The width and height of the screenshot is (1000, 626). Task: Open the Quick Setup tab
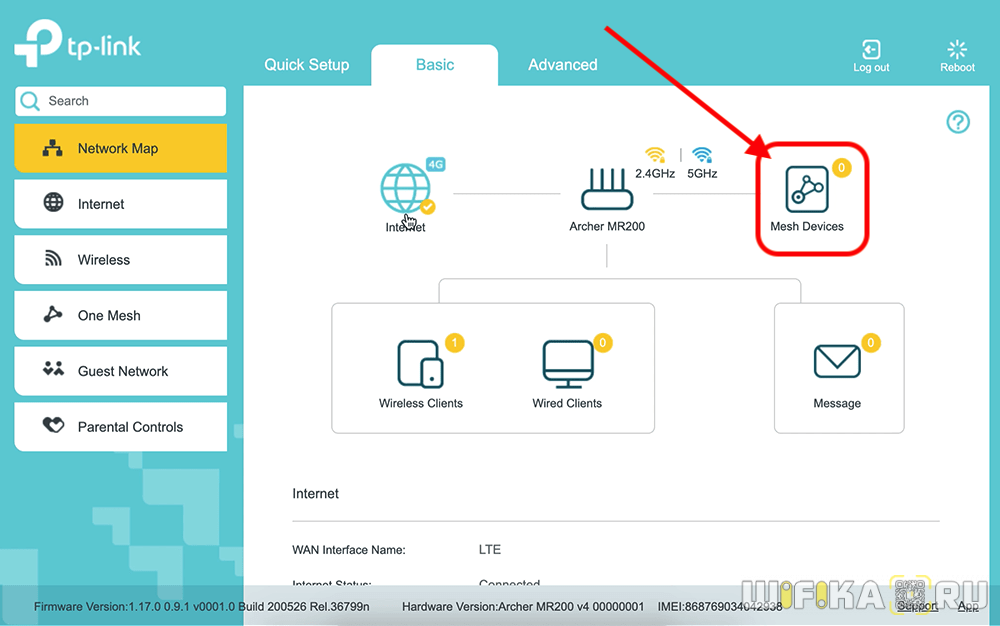pyautogui.click(x=307, y=64)
